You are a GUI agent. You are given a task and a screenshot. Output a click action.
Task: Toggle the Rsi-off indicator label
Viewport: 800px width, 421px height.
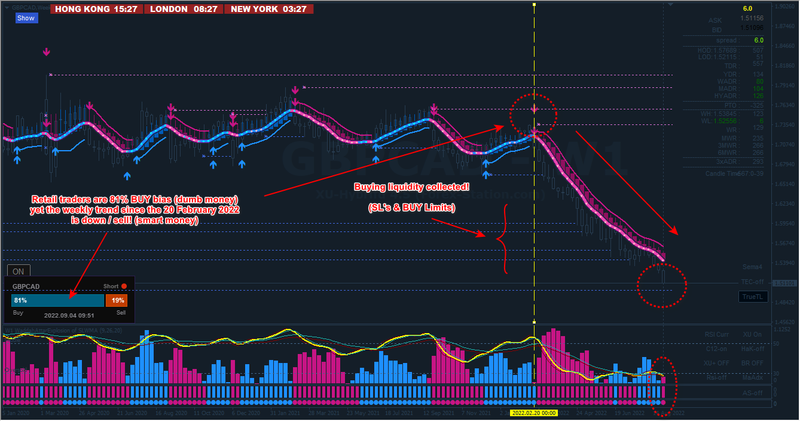tap(717, 378)
